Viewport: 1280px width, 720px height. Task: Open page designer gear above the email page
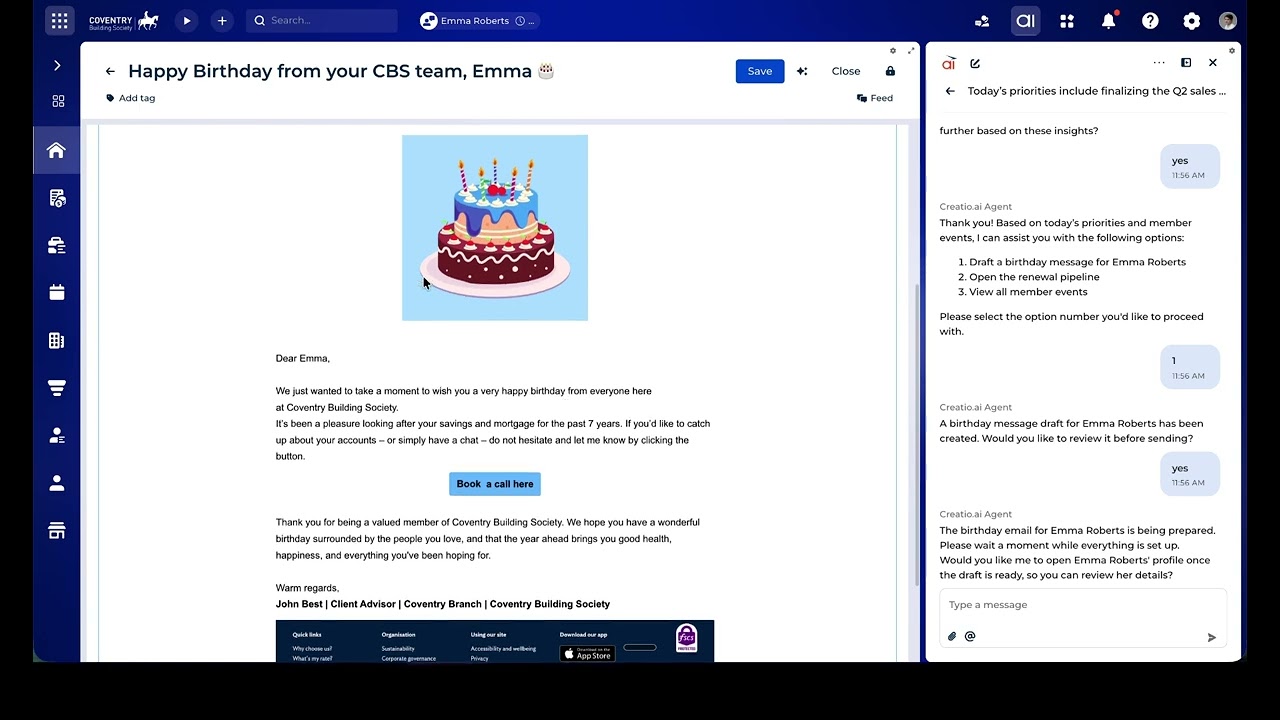coord(893,51)
